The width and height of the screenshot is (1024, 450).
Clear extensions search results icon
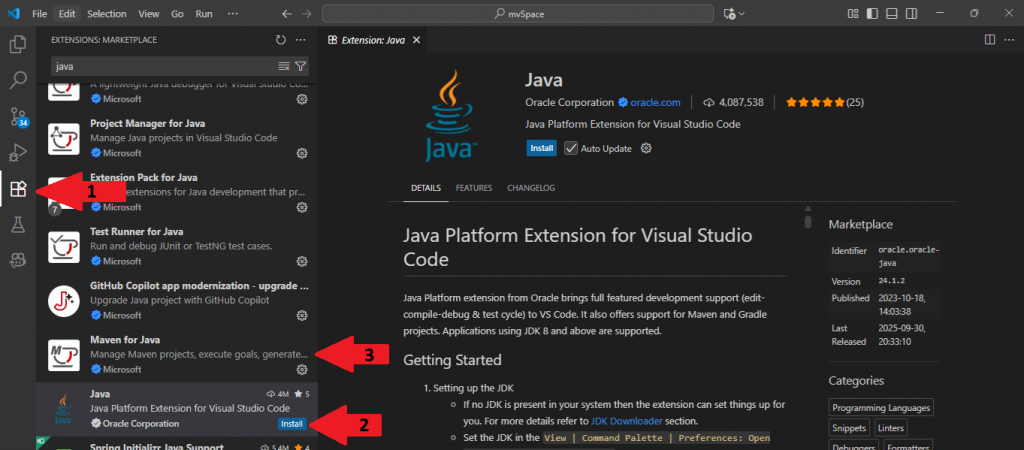pyautogui.click(x=284, y=66)
